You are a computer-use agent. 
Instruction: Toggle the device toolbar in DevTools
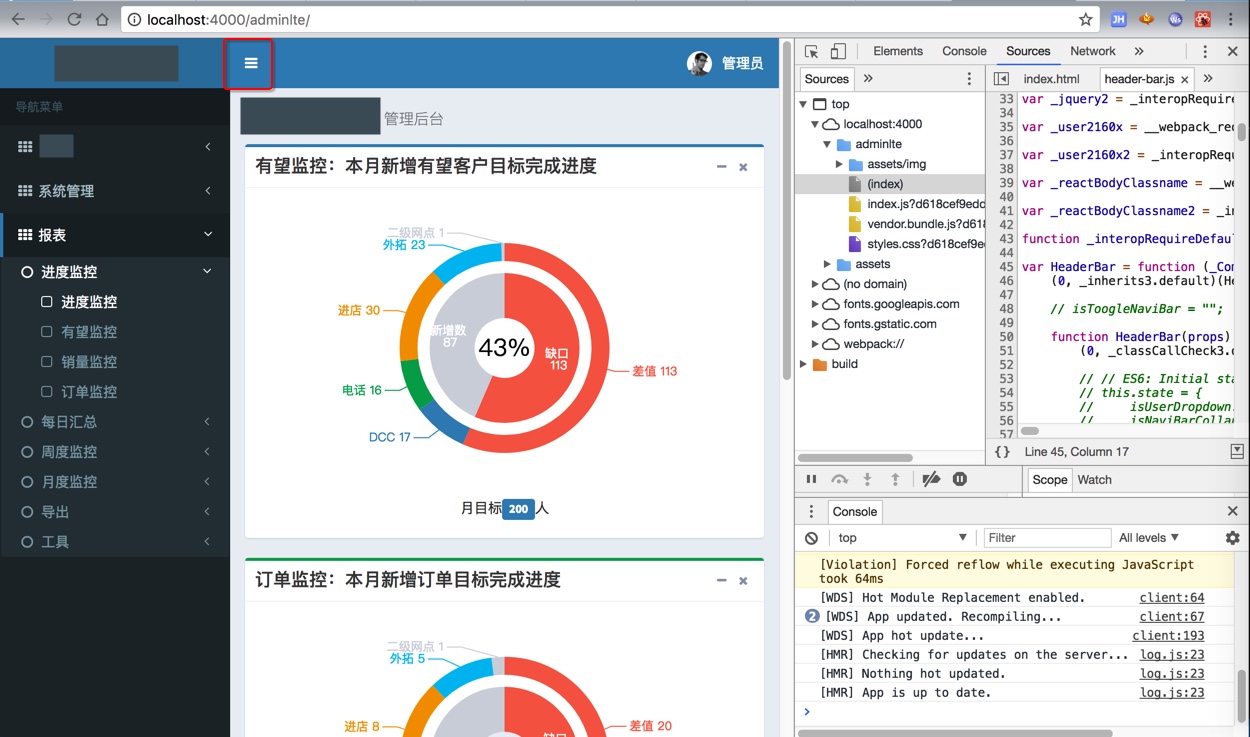838,51
